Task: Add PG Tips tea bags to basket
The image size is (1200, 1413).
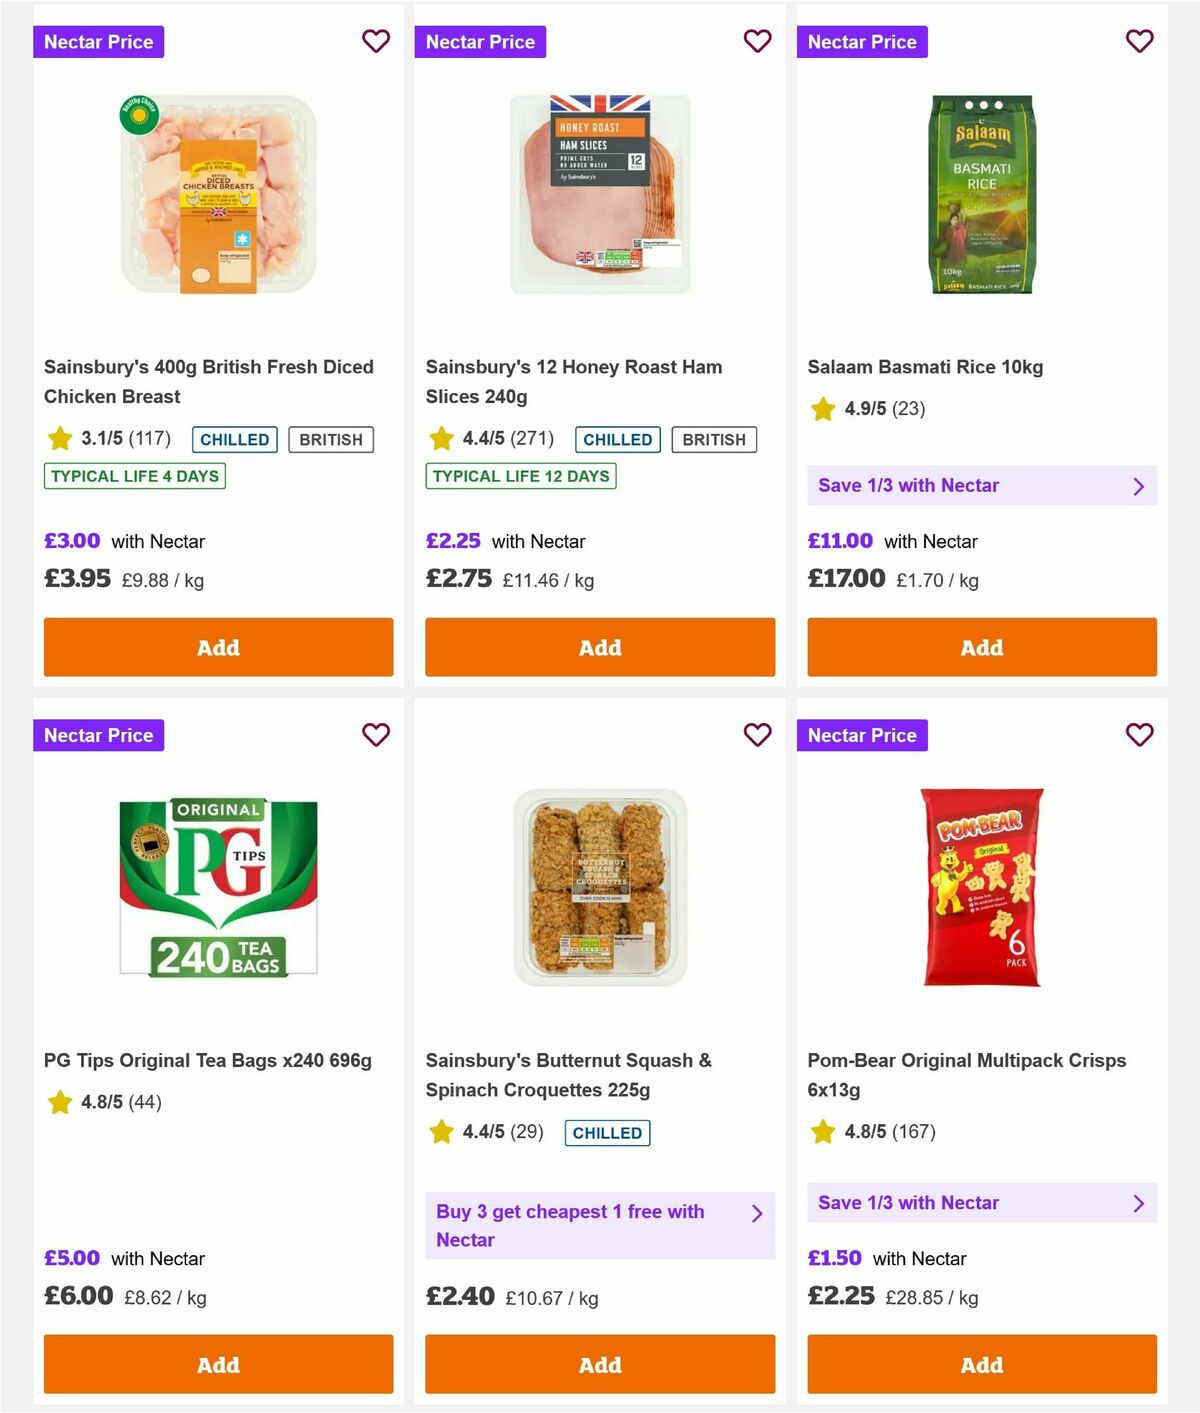Action: (x=218, y=1364)
